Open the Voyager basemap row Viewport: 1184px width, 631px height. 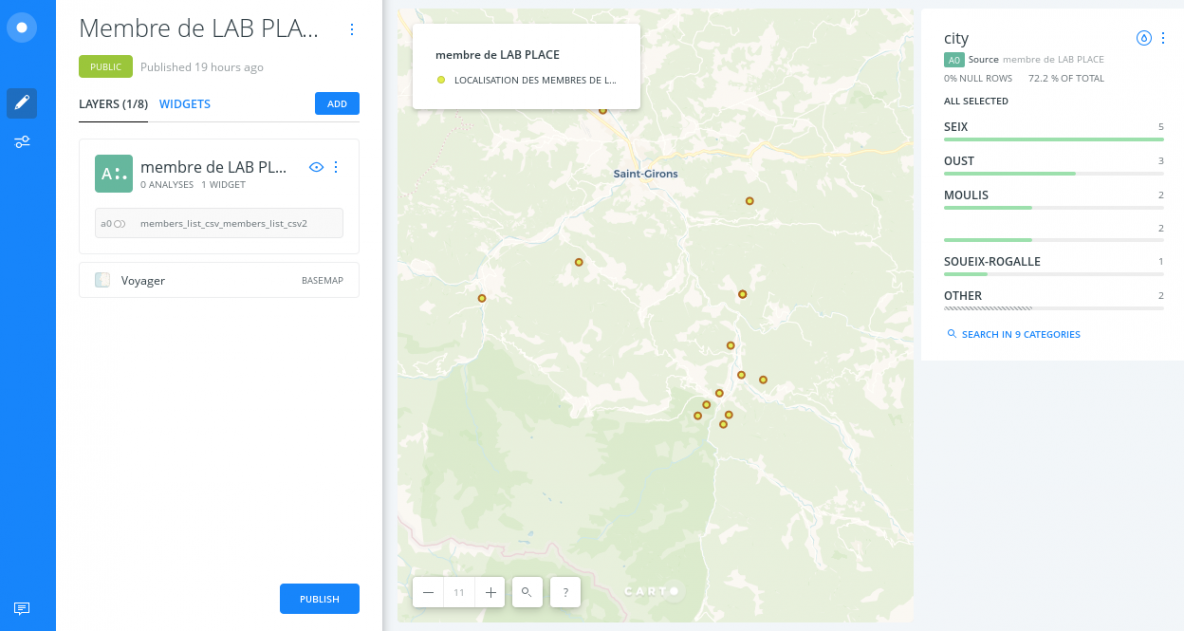[219, 280]
